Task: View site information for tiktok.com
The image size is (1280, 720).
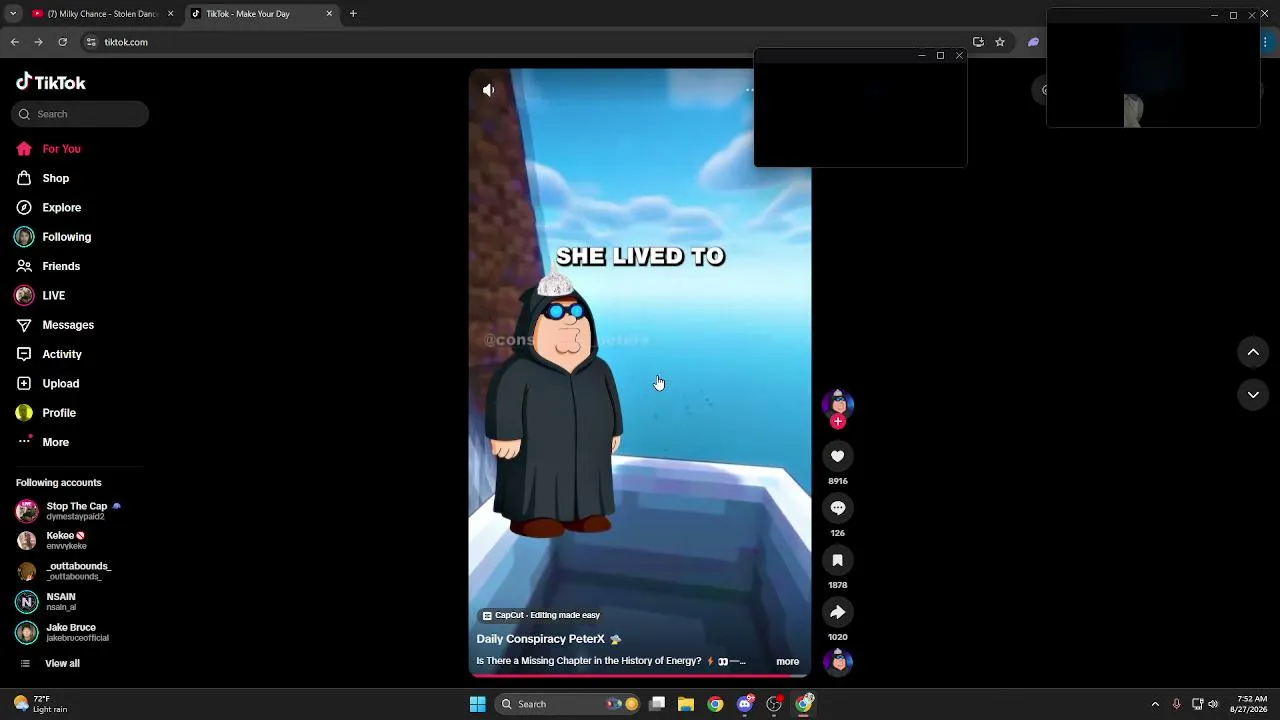Action: 91,42
